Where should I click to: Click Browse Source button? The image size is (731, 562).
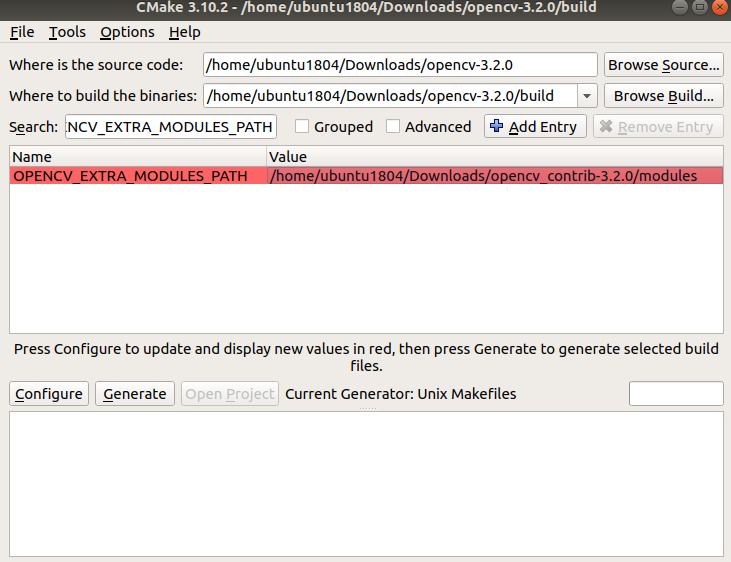663,65
